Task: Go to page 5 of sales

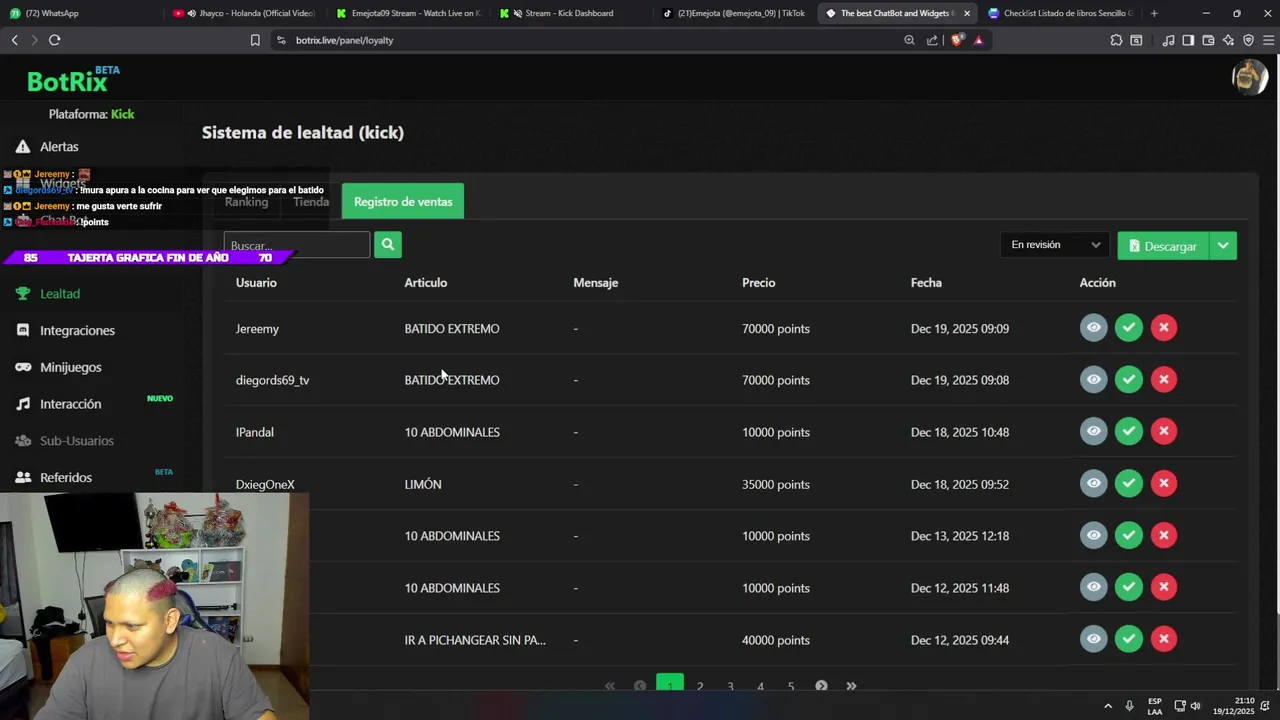Action: pos(791,686)
